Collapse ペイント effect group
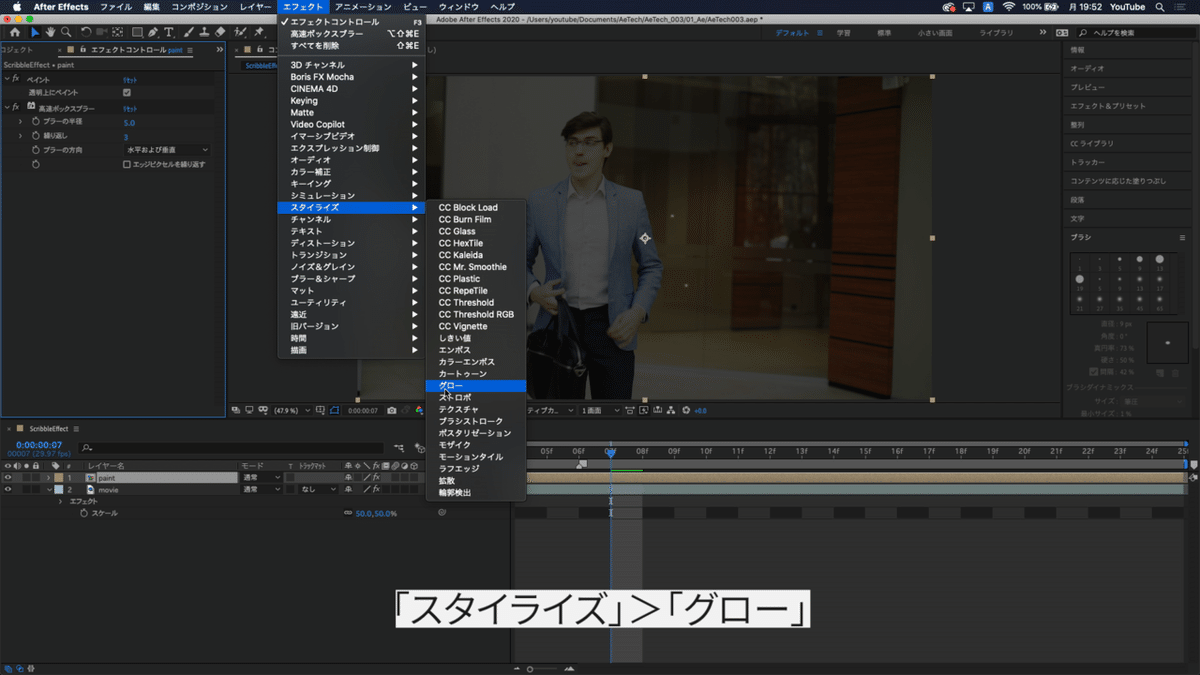The image size is (1200, 675). [6, 78]
